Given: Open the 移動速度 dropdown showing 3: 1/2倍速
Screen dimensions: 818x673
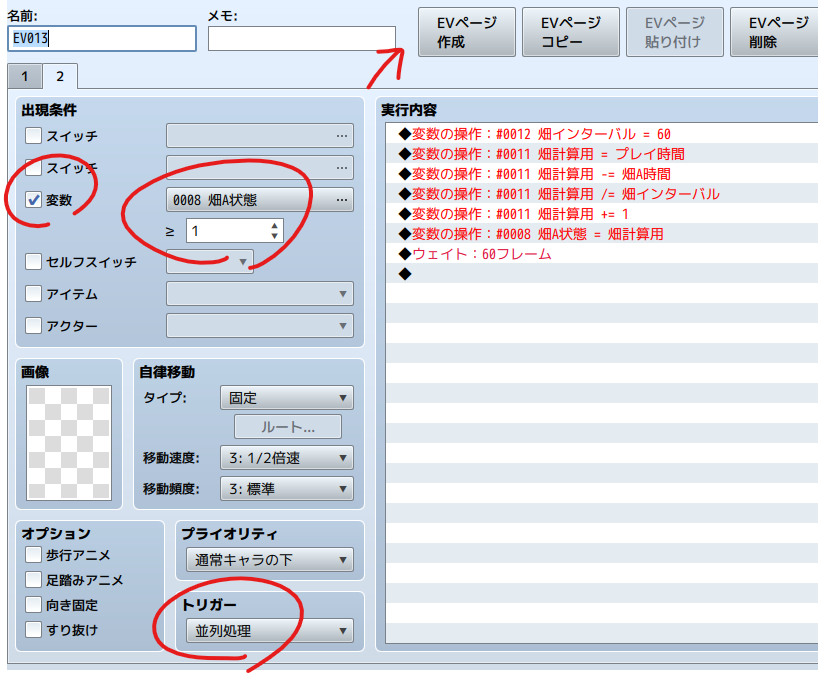Looking at the screenshot, I should (287, 458).
